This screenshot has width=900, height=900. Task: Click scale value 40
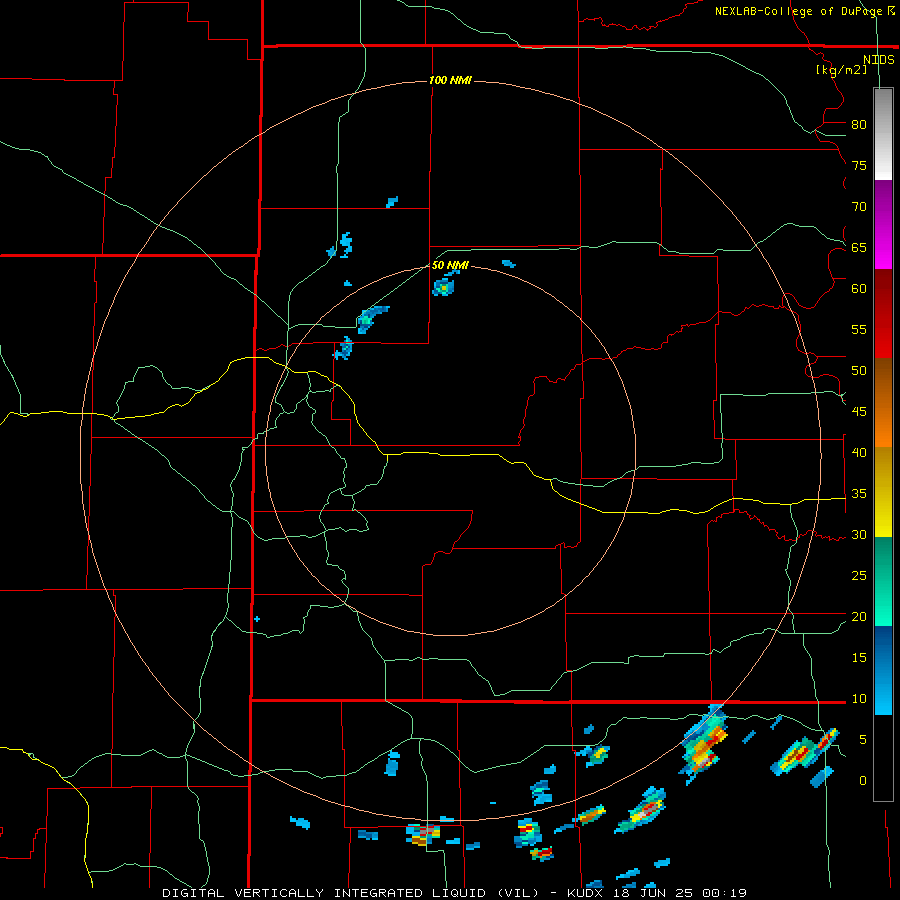pyautogui.click(x=859, y=452)
